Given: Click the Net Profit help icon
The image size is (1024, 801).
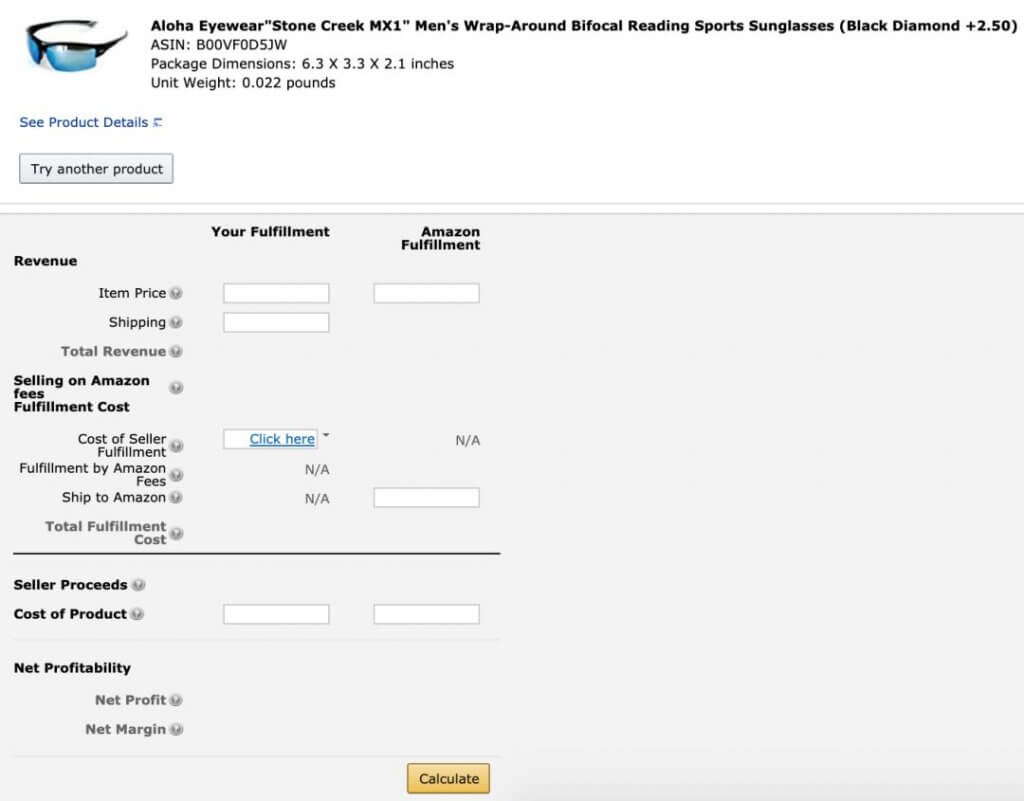Looking at the screenshot, I should [x=176, y=700].
